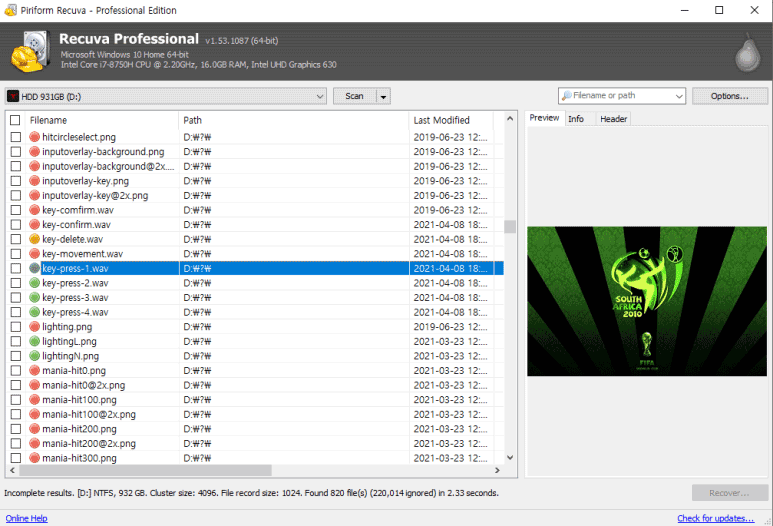Click the HDD drive icon in drive selector

13,96
